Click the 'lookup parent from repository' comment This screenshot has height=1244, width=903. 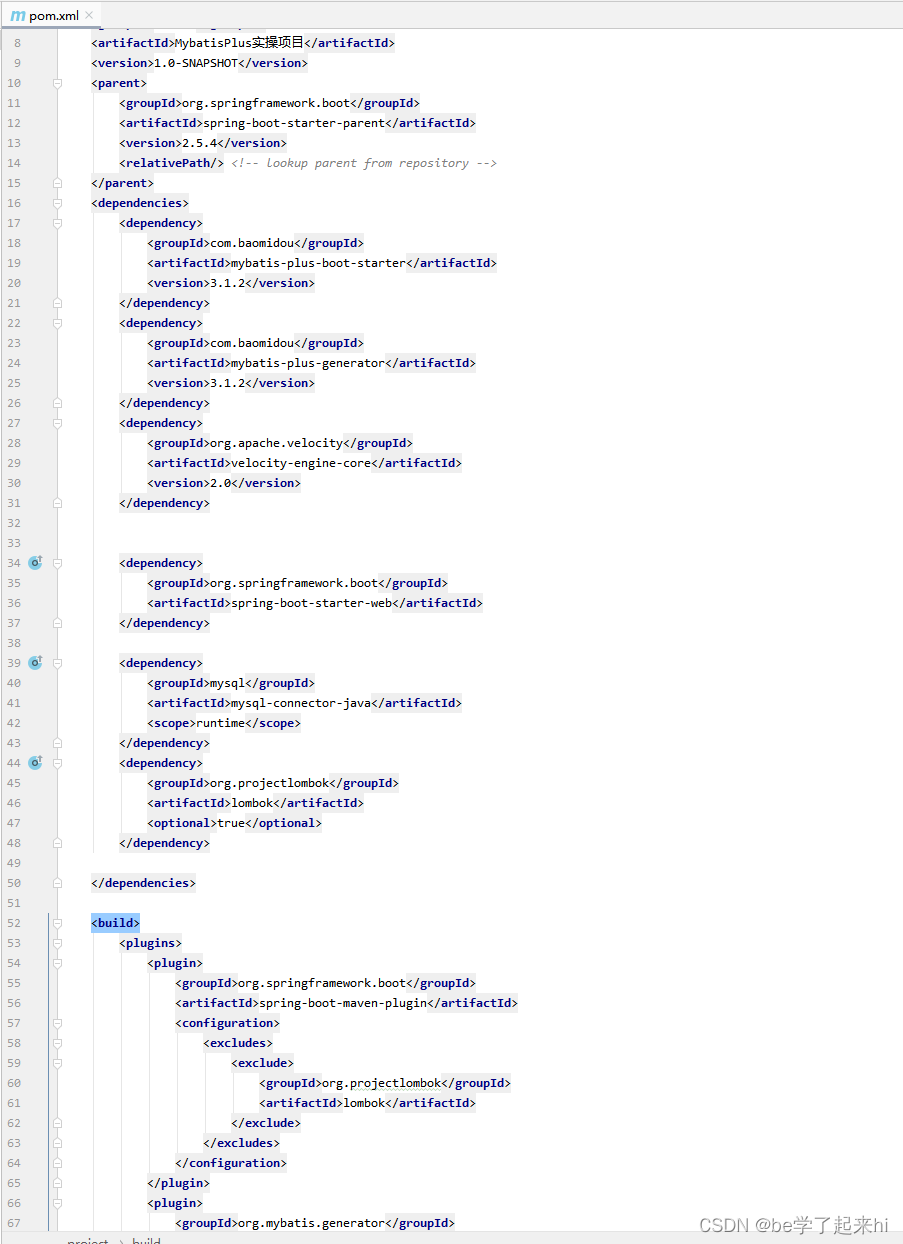click(364, 163)
